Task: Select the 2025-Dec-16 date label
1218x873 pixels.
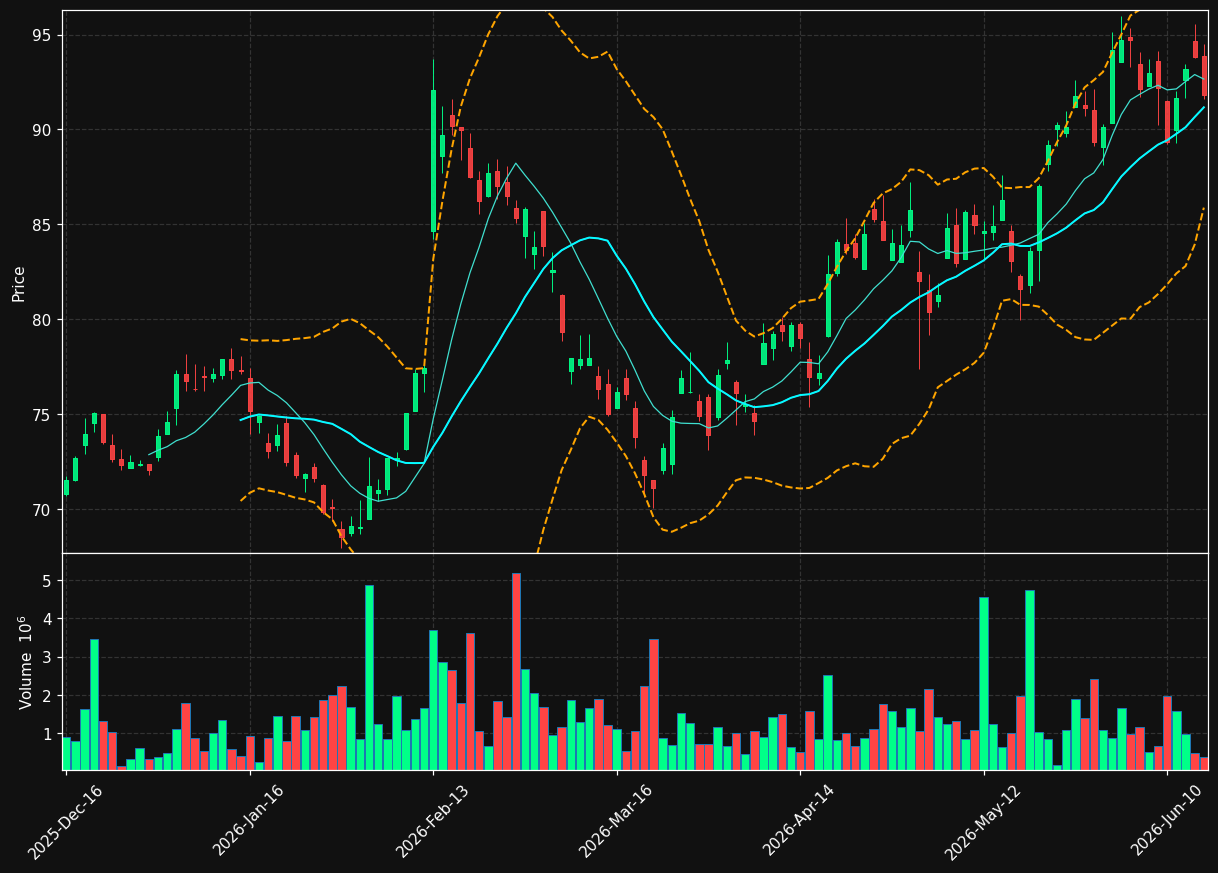Action: 65,822
